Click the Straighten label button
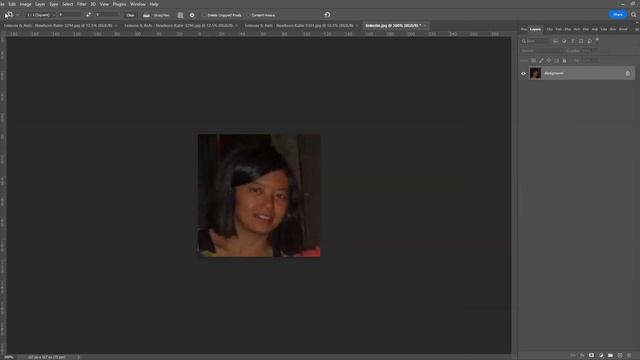The height and width of the screenshot is (360, 640). point(162,15)
